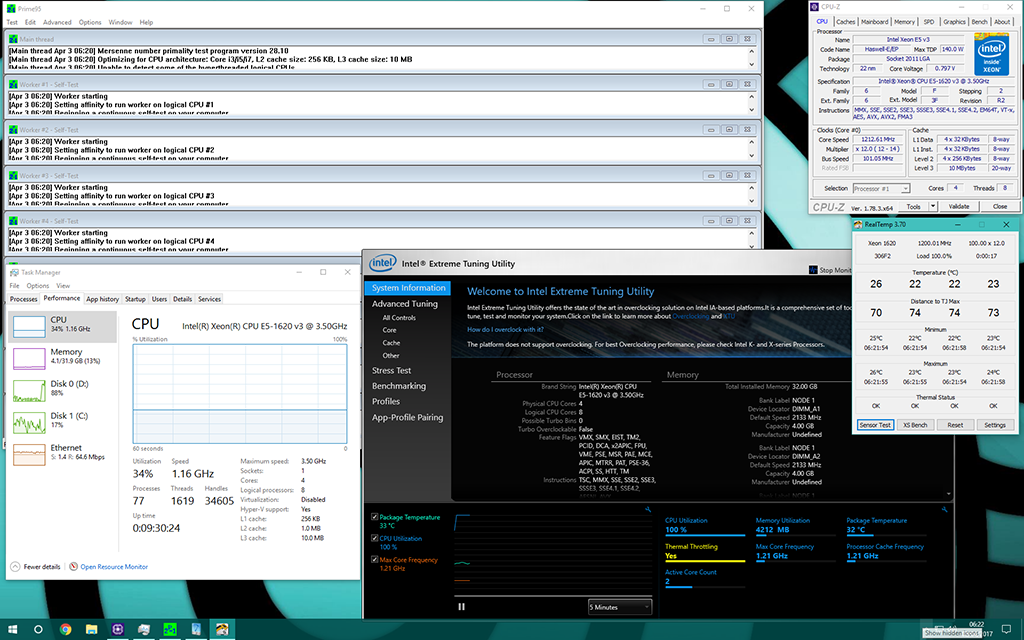This screenshot has width=1024, height=640.
Task: Click the Sensor Test button in RealTemp
Action: point(875,424)
